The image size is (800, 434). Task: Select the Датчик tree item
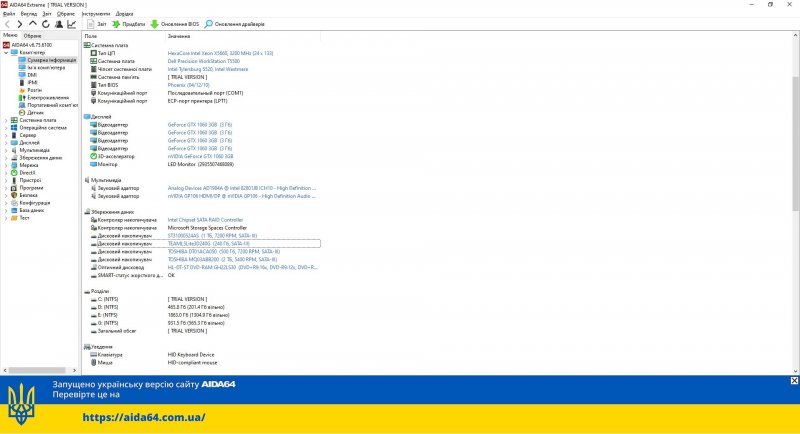point(36,112)
